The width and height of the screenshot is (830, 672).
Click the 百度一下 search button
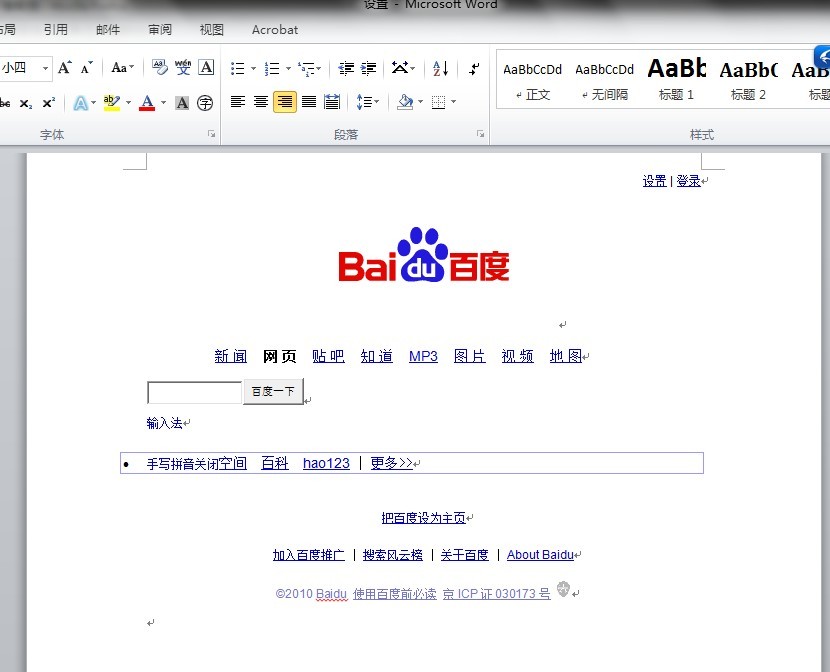(273, 392)
